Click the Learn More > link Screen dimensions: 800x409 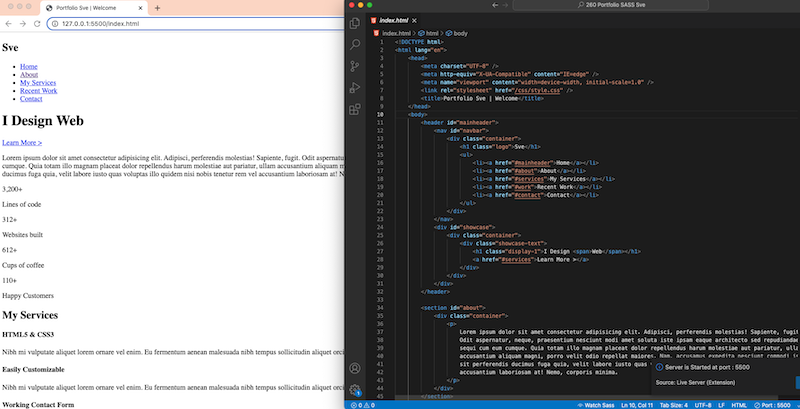tap(22, 143)
